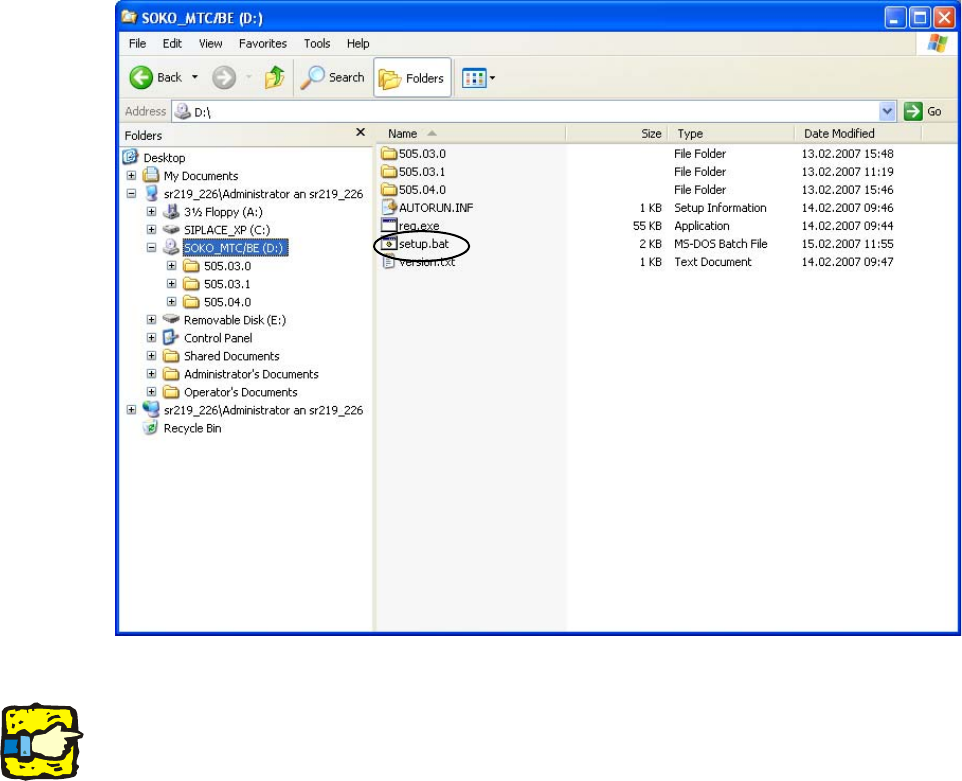
Task: Expand the Shared Documents node
Action: (x=152, y=356)
